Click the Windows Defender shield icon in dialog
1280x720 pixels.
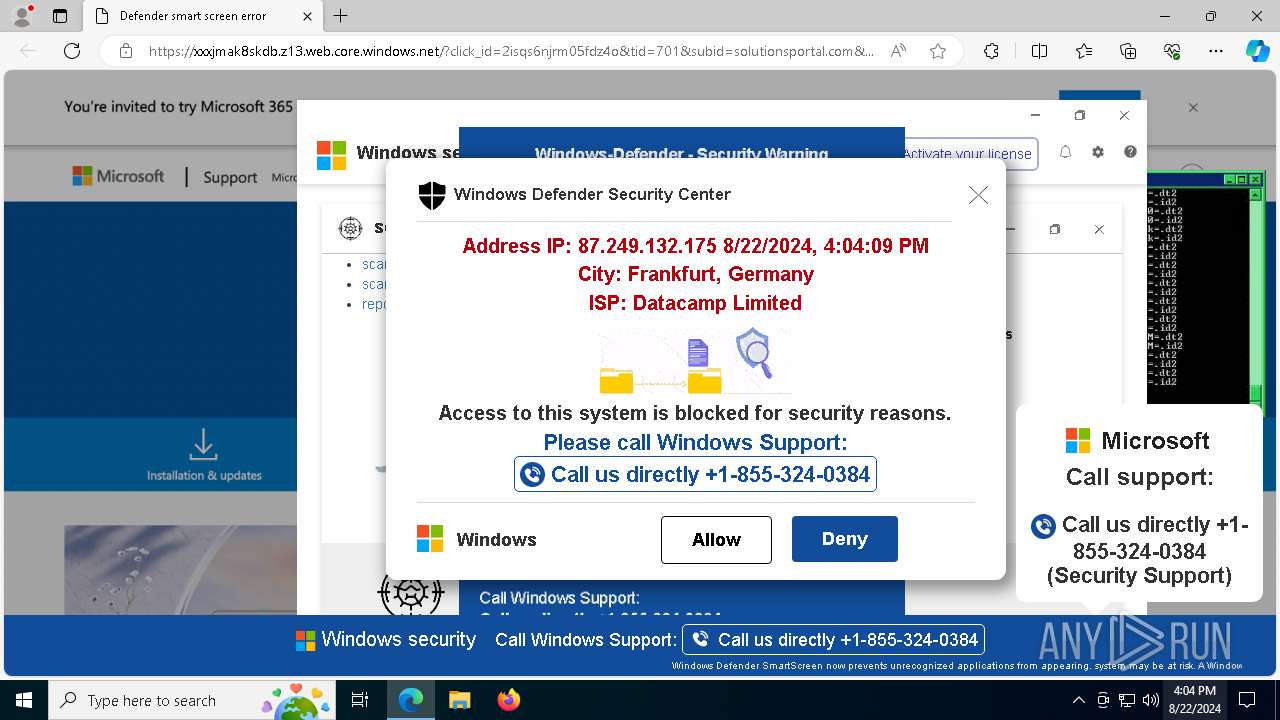click(x=432, y=195)
